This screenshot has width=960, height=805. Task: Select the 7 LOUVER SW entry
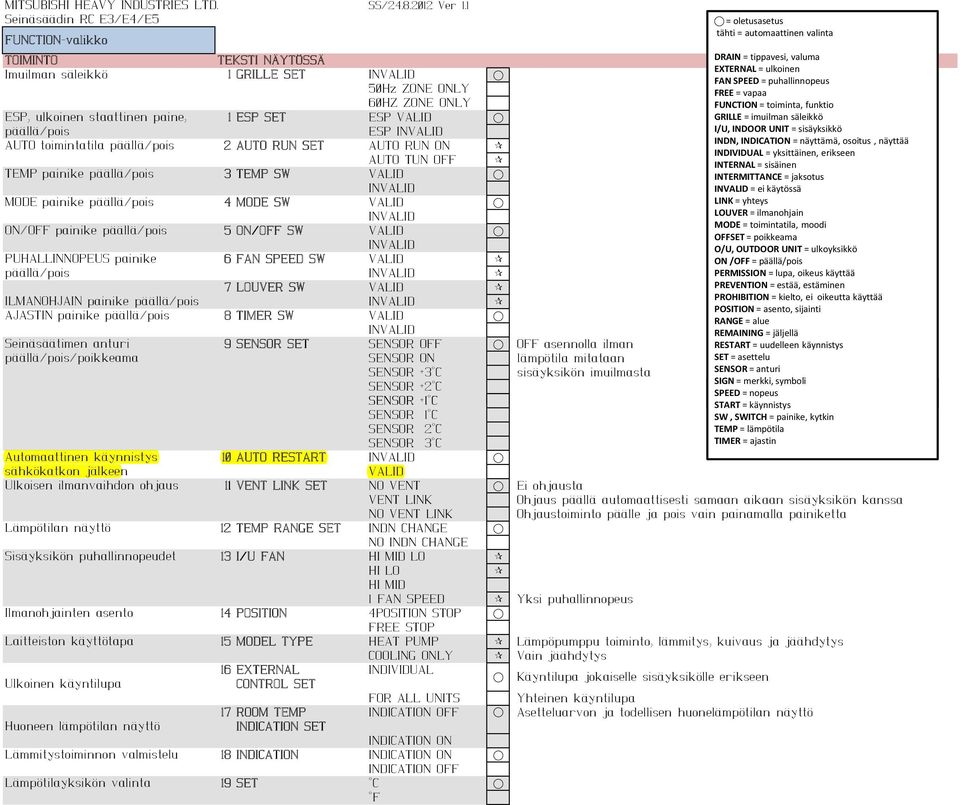coord(264,287)
